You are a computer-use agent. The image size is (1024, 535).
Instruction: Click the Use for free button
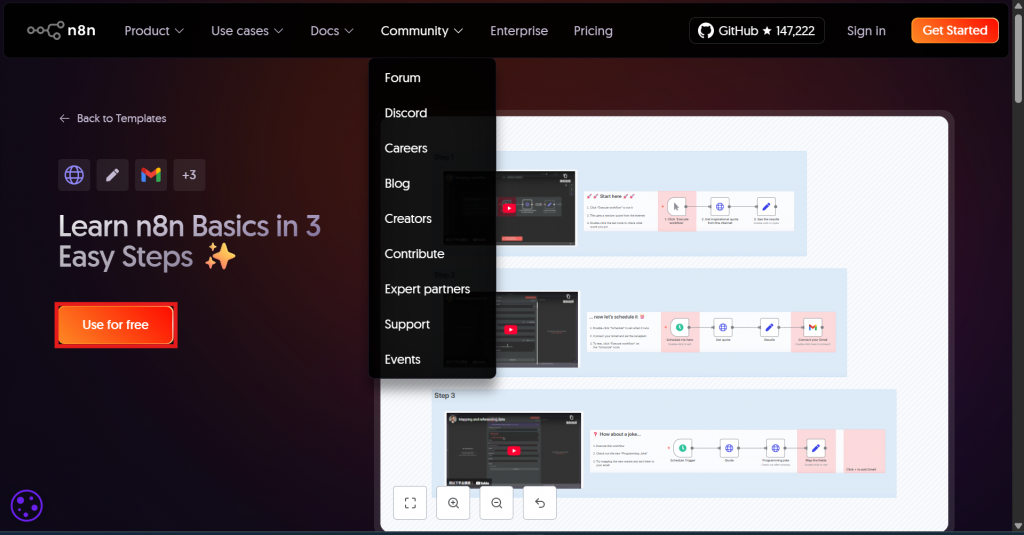point(116,325)
